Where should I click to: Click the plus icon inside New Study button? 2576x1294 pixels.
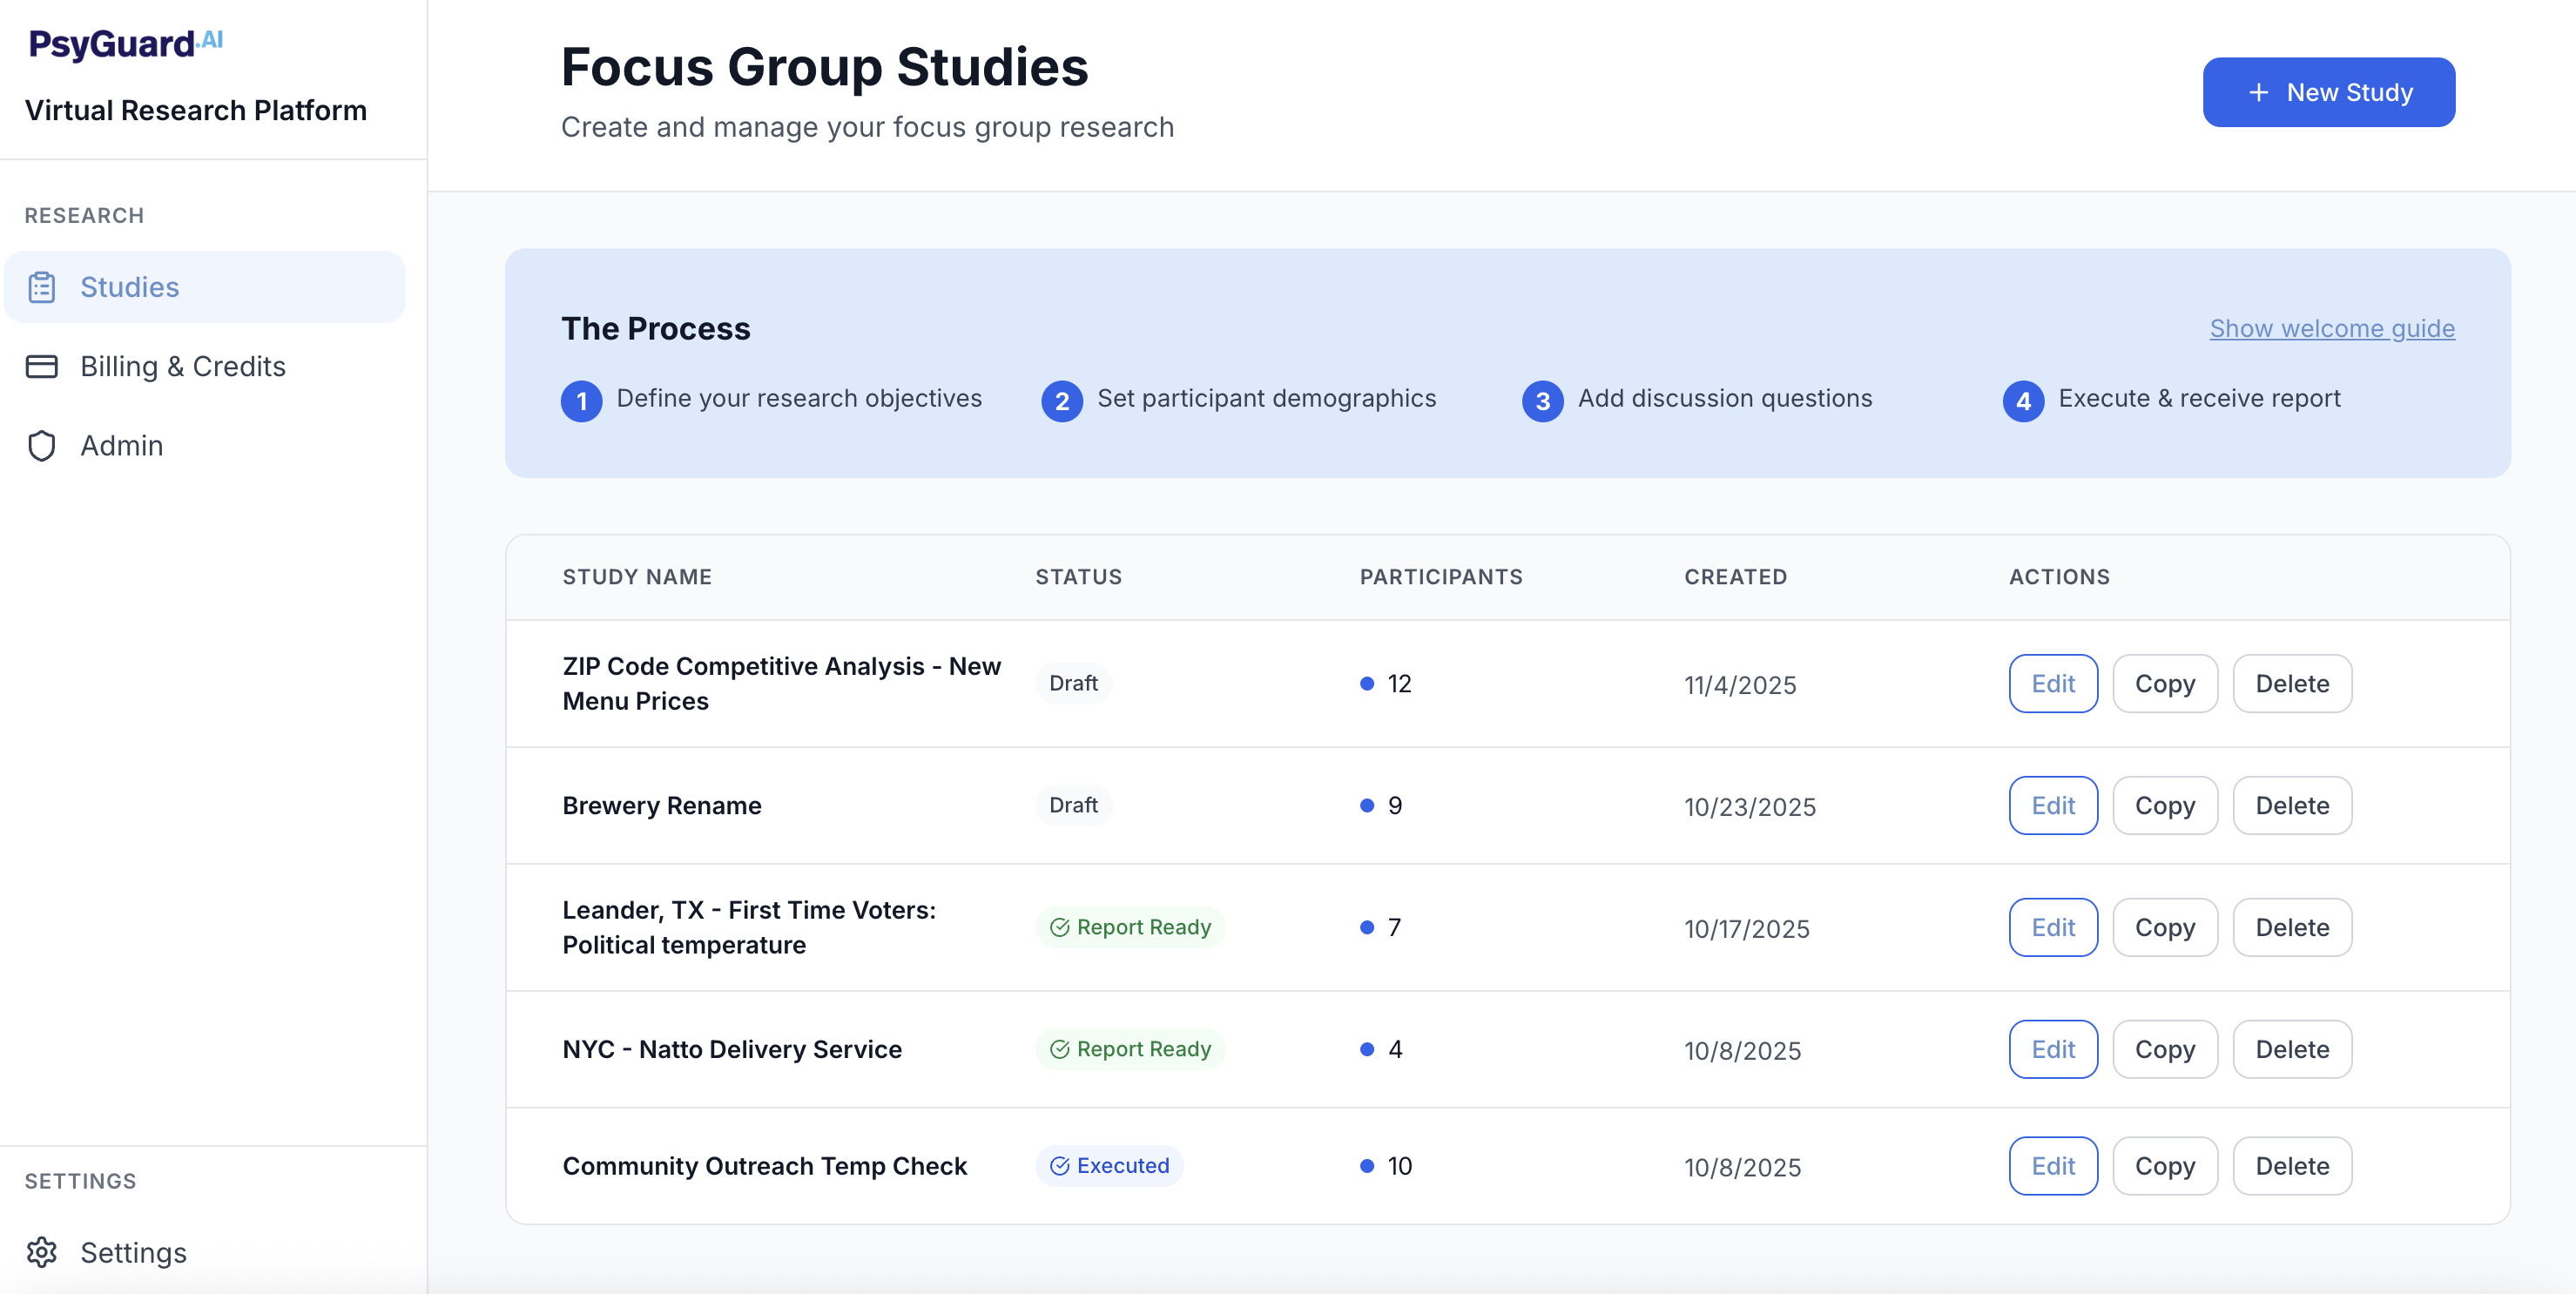click(2258, 92)
